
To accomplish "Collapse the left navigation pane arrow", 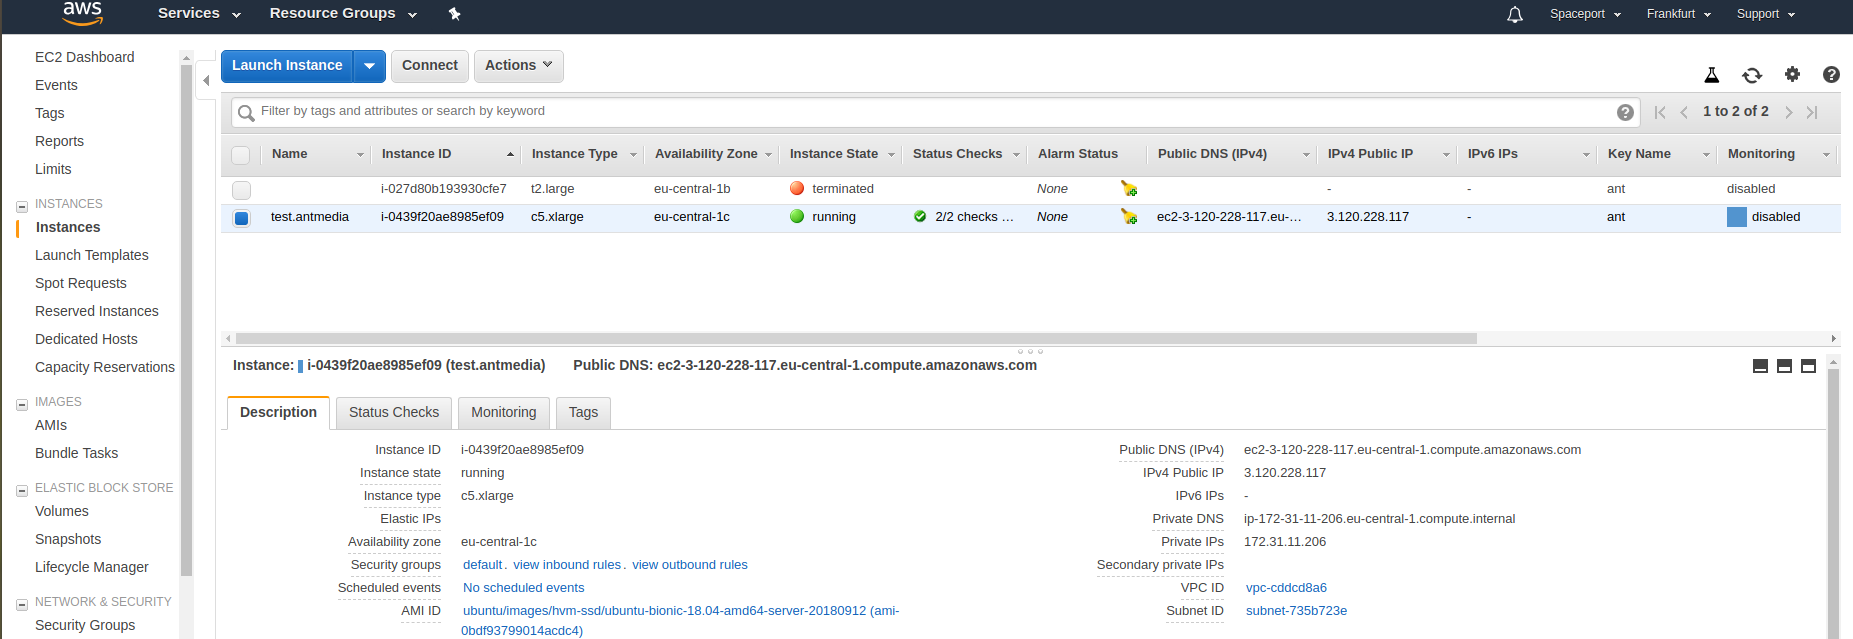I will click(x=206, y=80).
